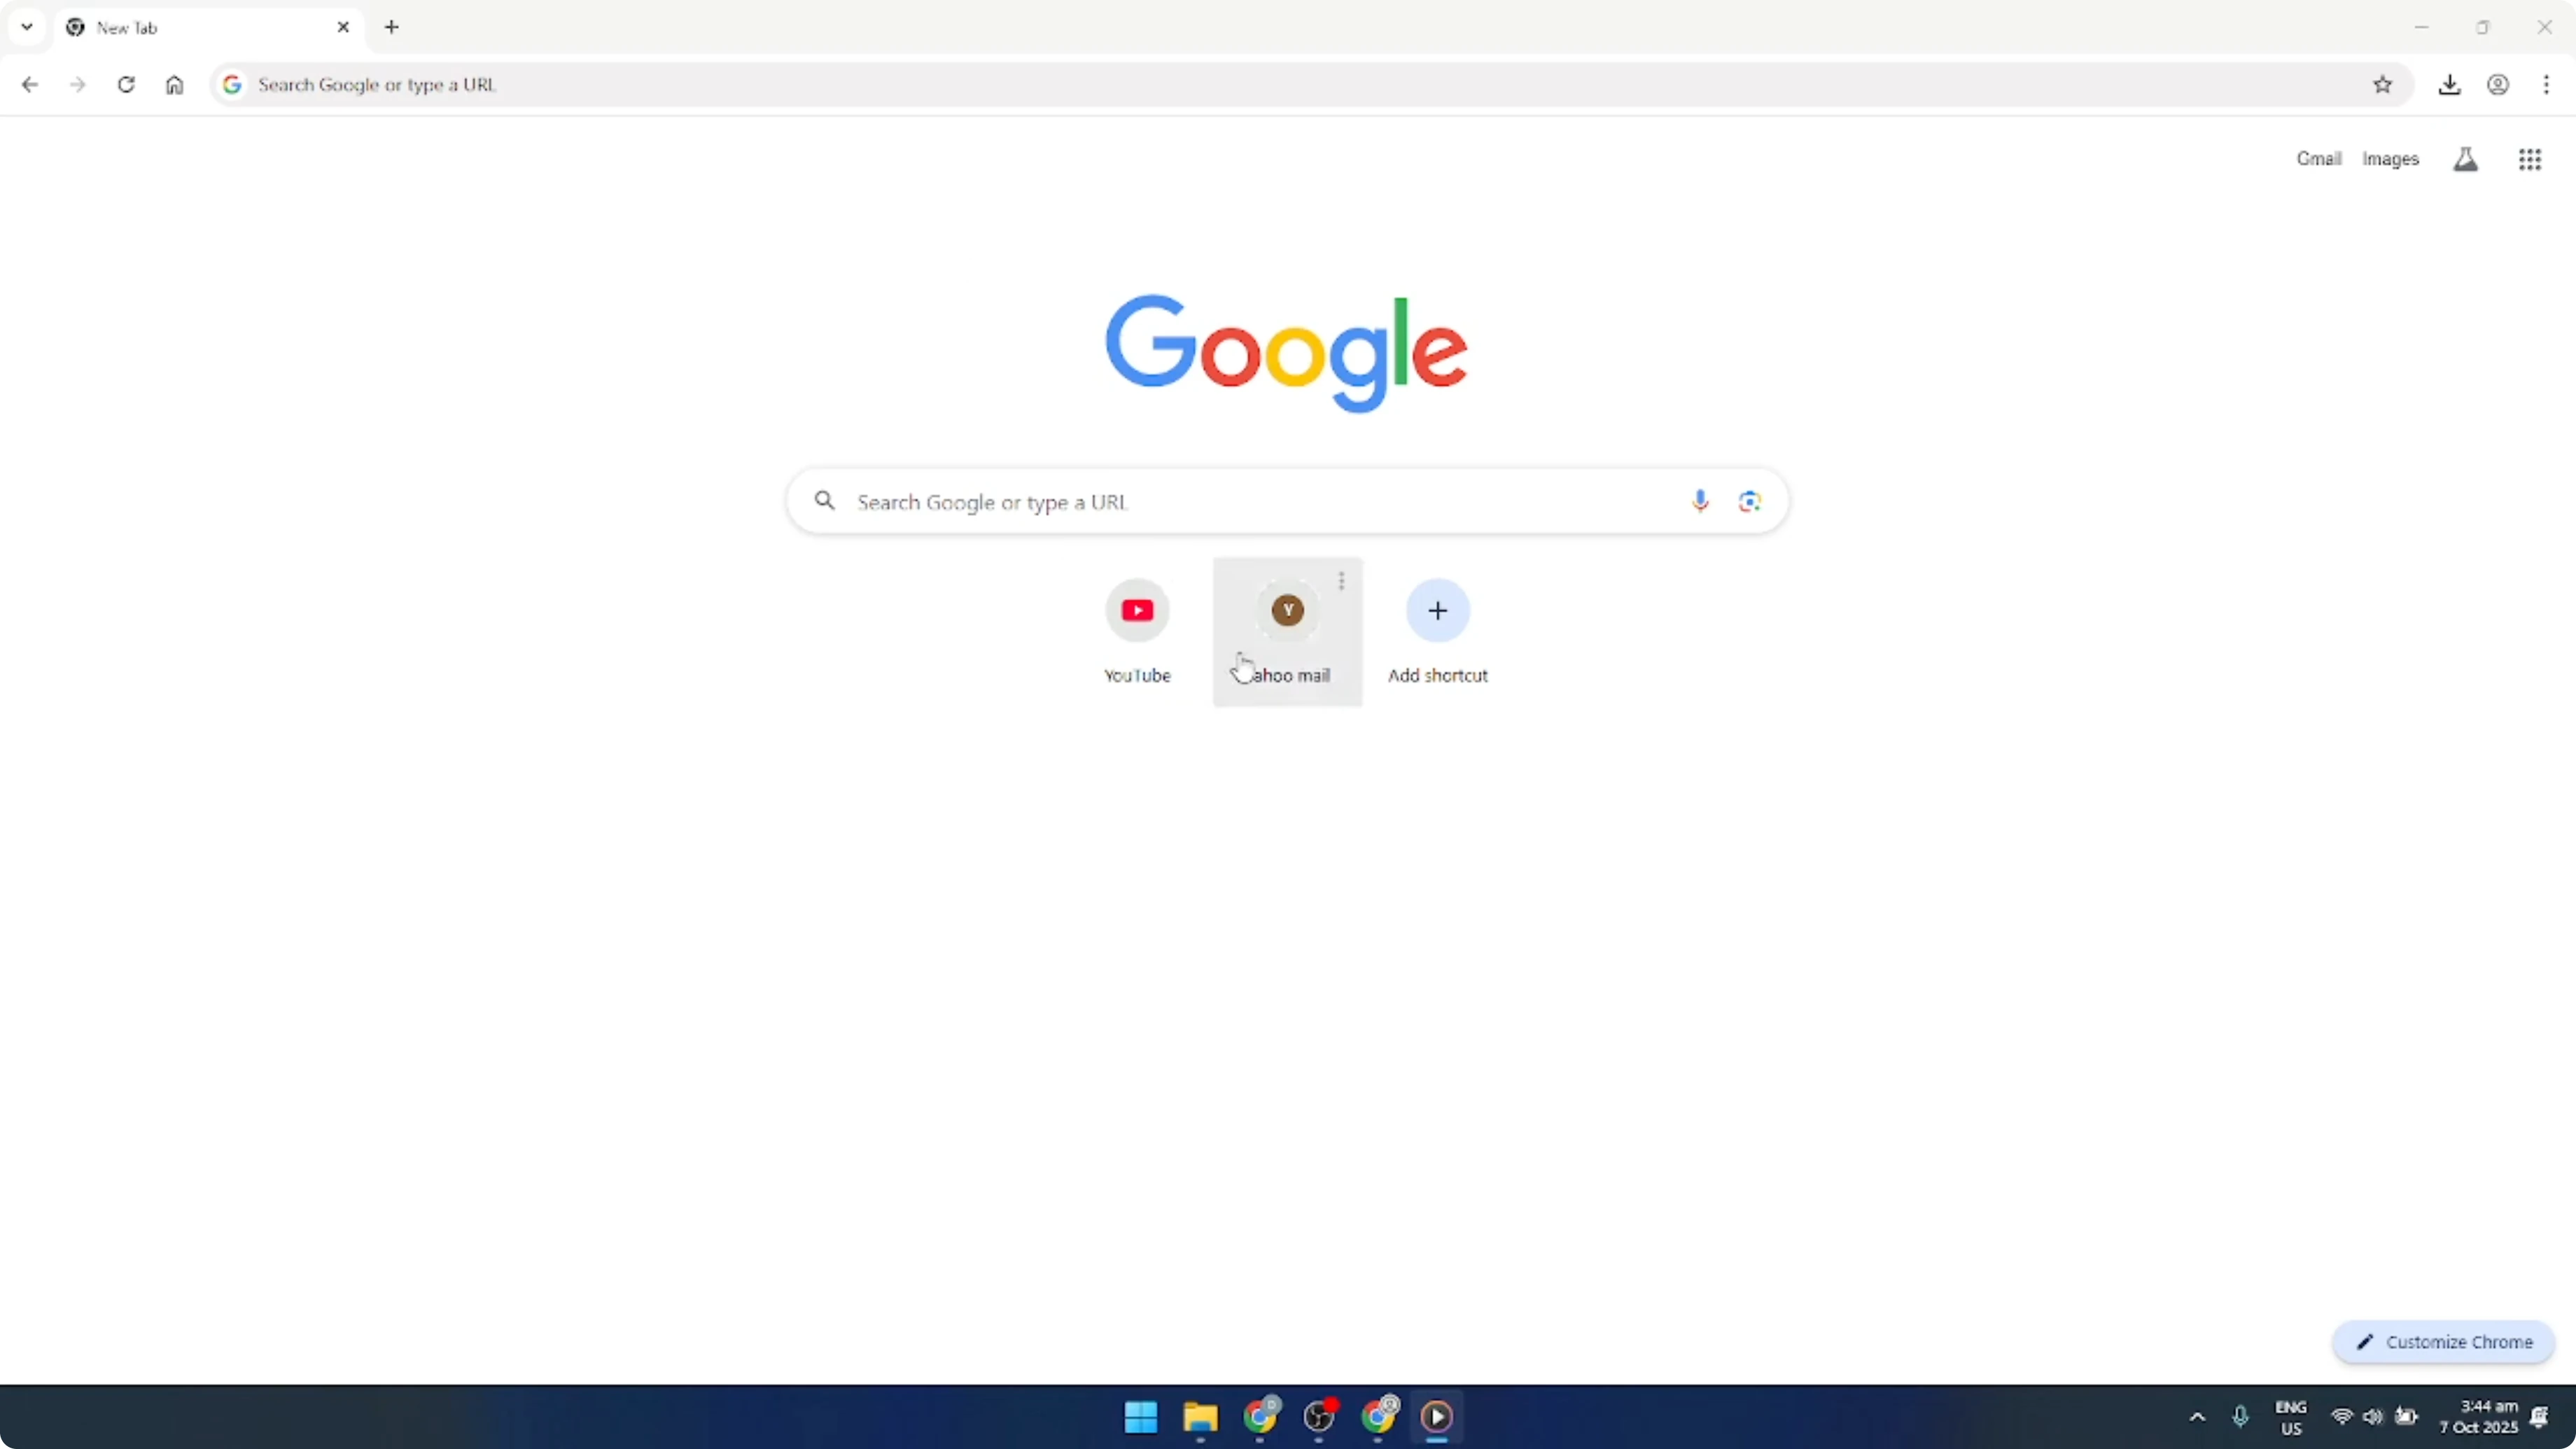Go forward with the forward arrow
Screen dimensions: 2576x1449
click(x=78, y=85)
